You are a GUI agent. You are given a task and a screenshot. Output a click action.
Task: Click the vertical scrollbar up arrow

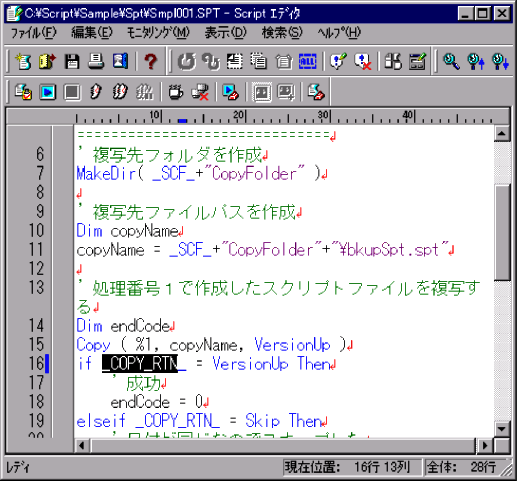pyautogui.click(x=502, y=134)
